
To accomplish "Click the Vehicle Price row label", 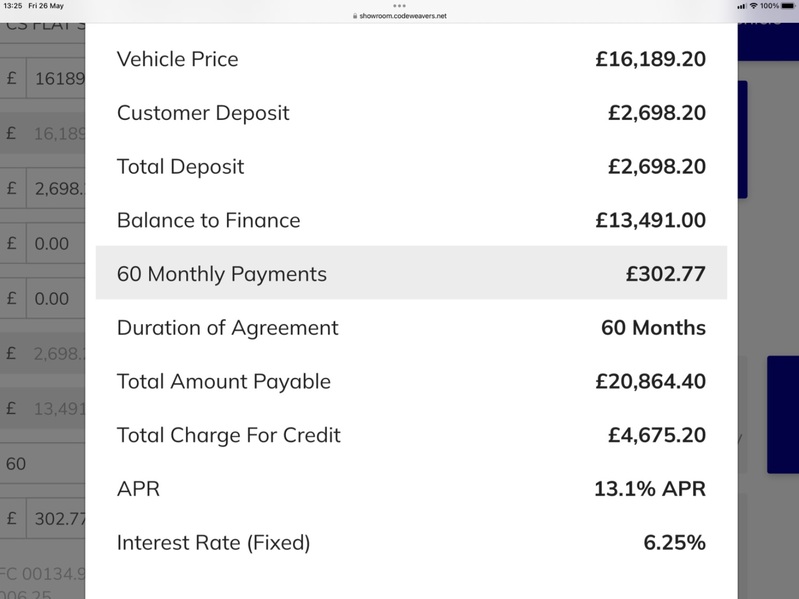I will 177,59.
